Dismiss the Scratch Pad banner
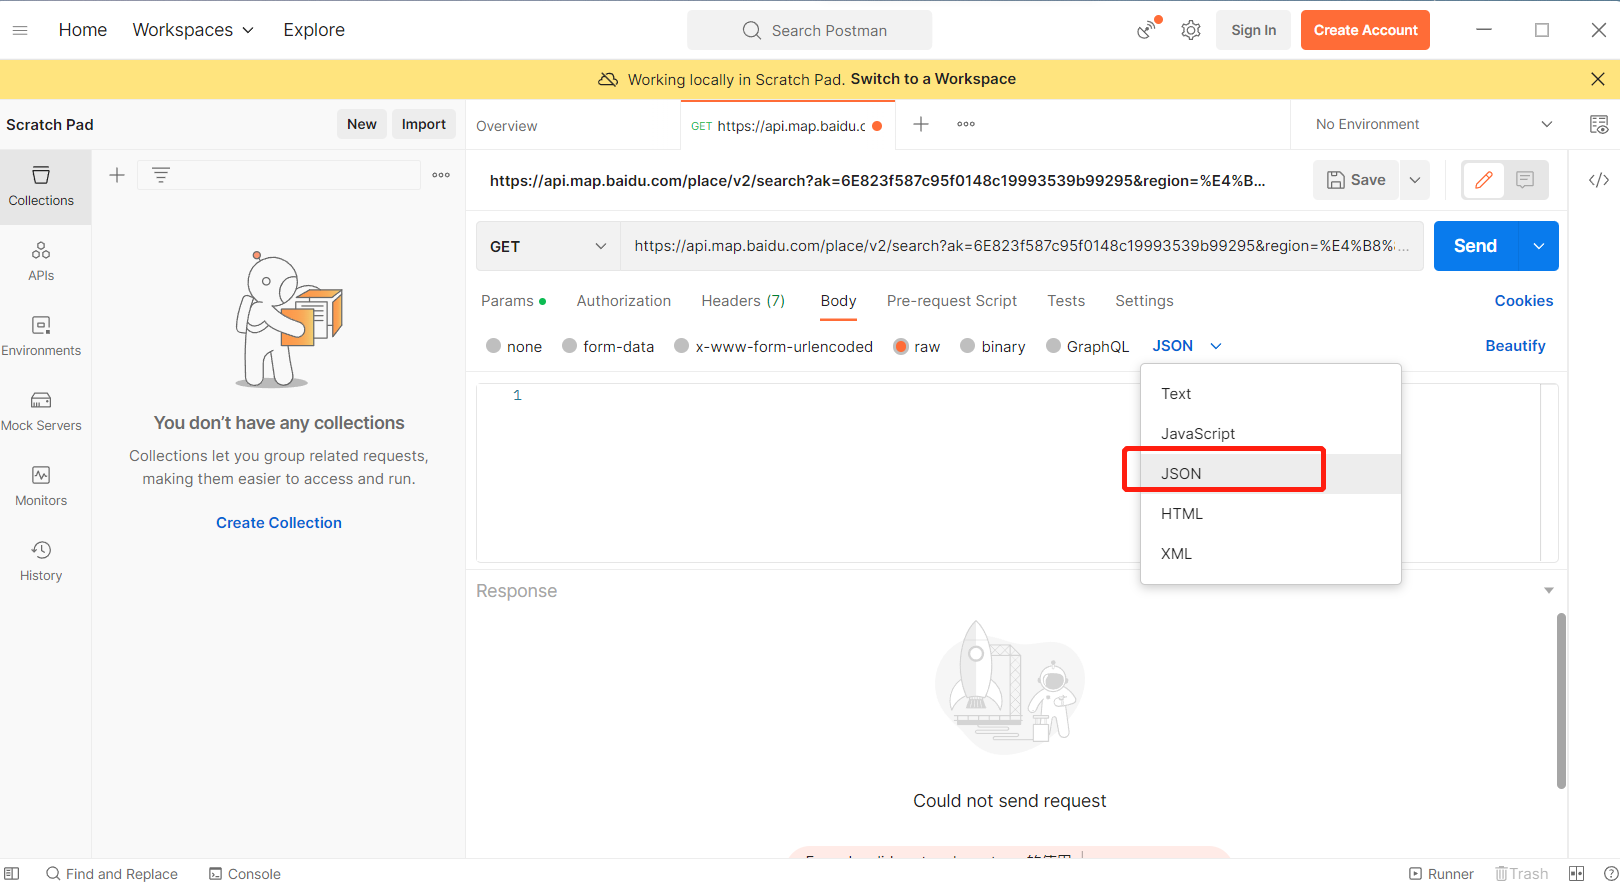 pos(1598,79)
